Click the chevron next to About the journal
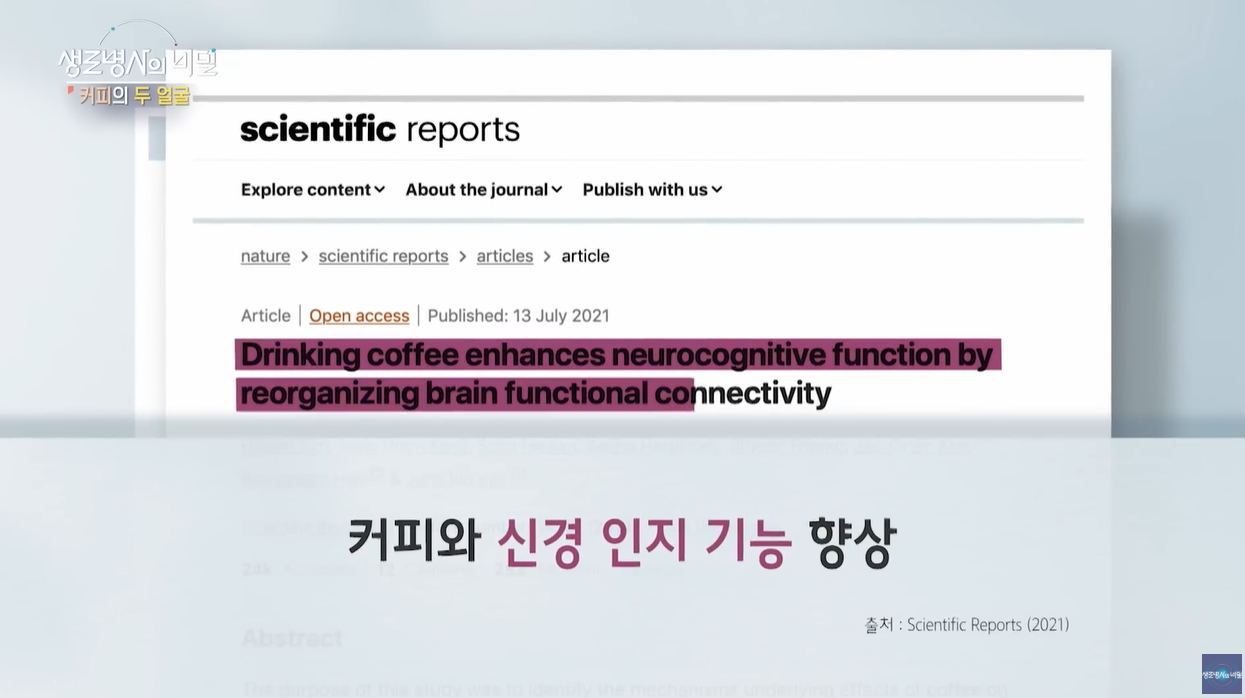Screen dimensions: 1245x698 (x=558, y=189)
